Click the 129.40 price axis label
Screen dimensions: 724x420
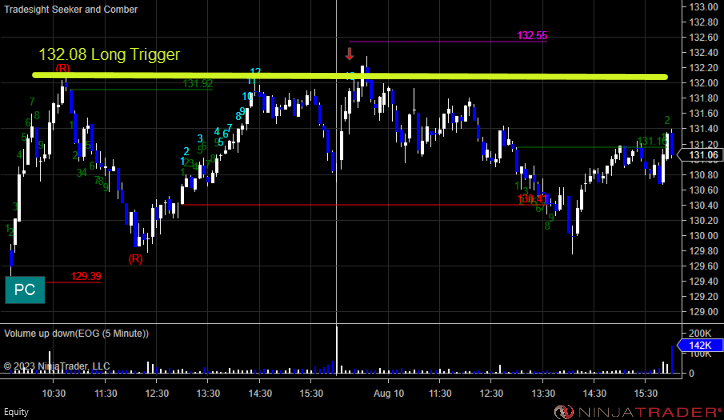703,281
